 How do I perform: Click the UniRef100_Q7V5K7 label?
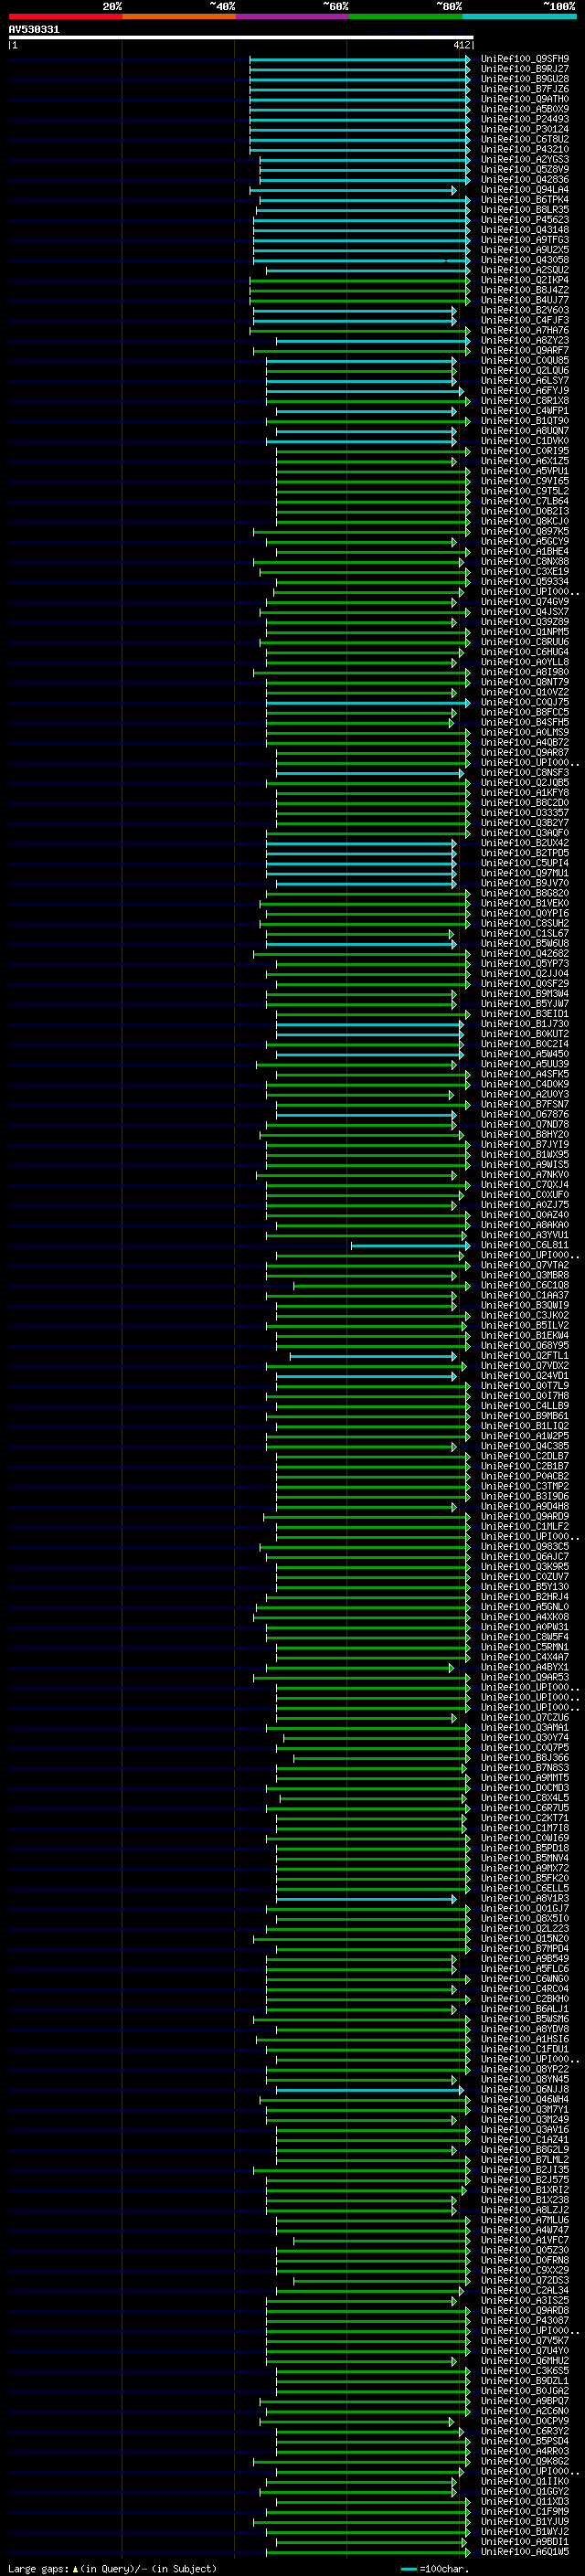524,2340
